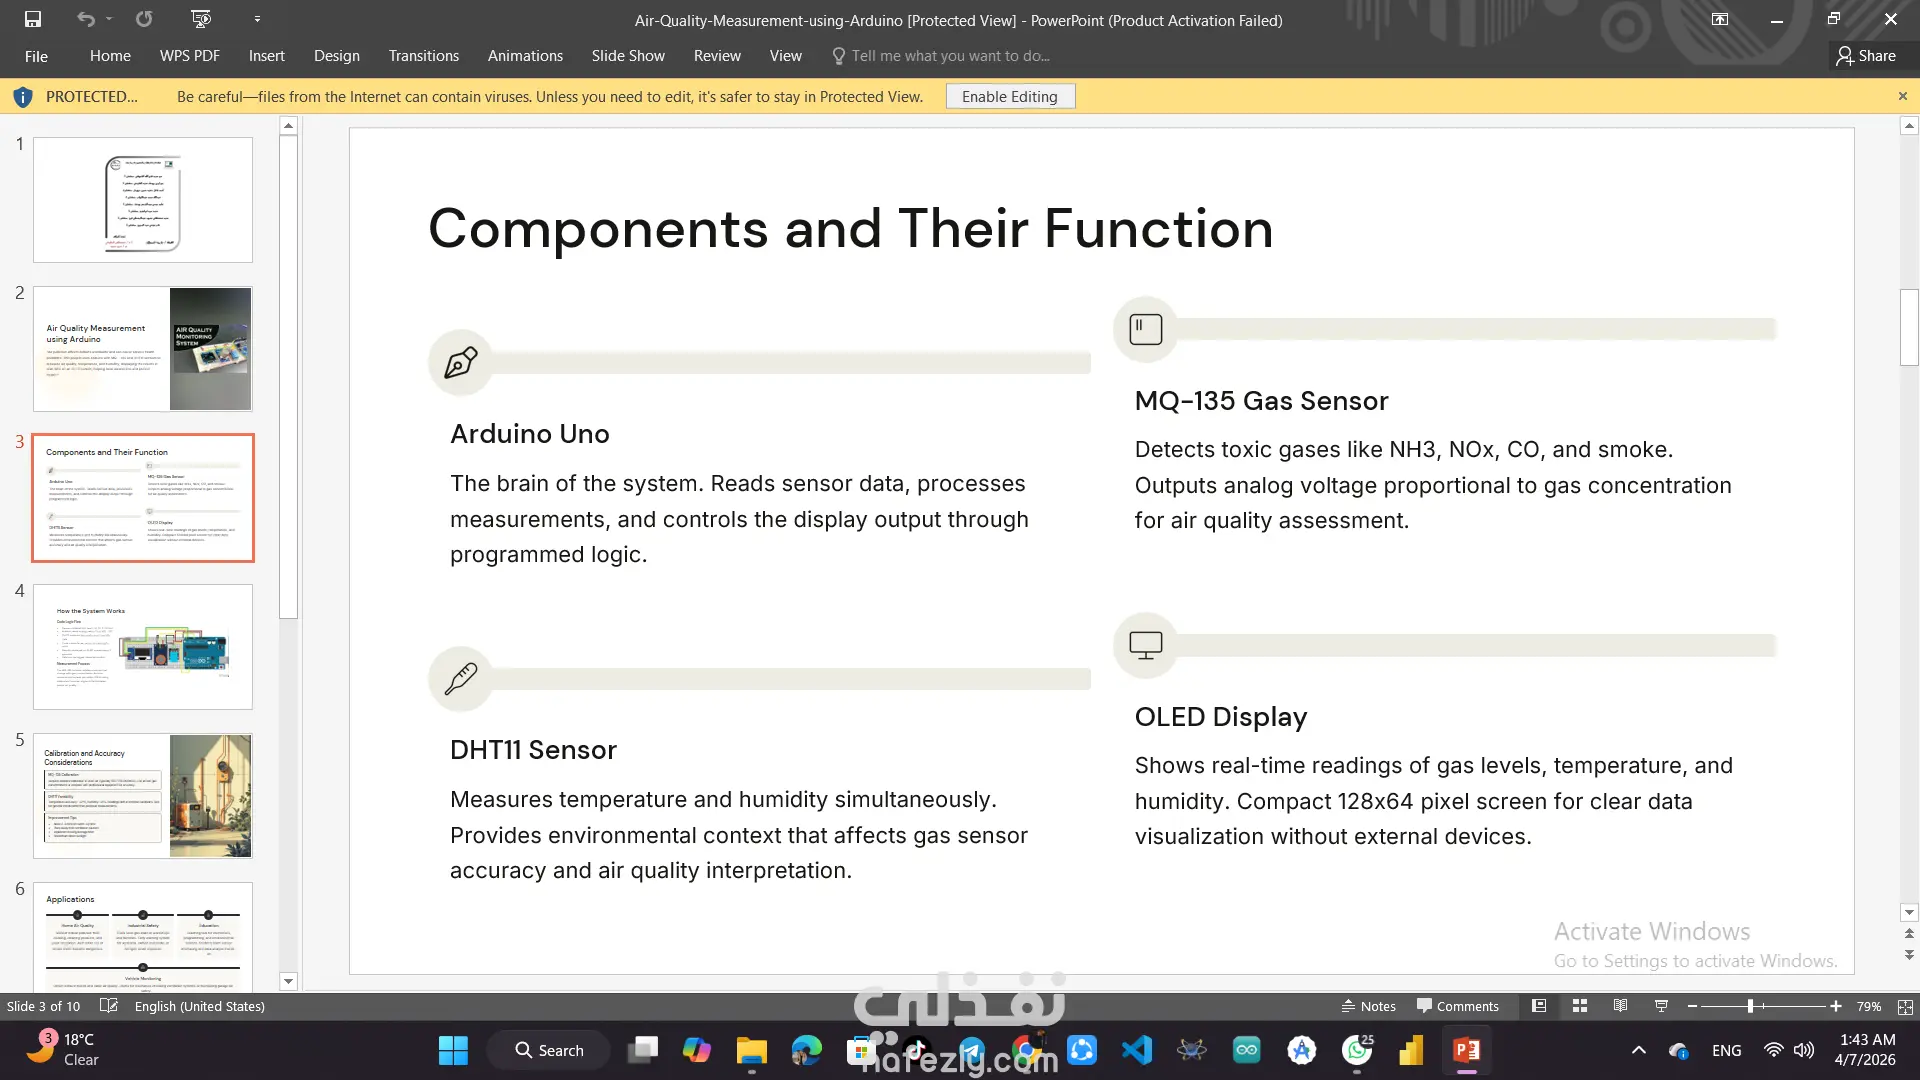Select slide 5 thumbnail Calibration and Accuracy
This screenshot has height=1080, width=1920.
pos(143,796)
